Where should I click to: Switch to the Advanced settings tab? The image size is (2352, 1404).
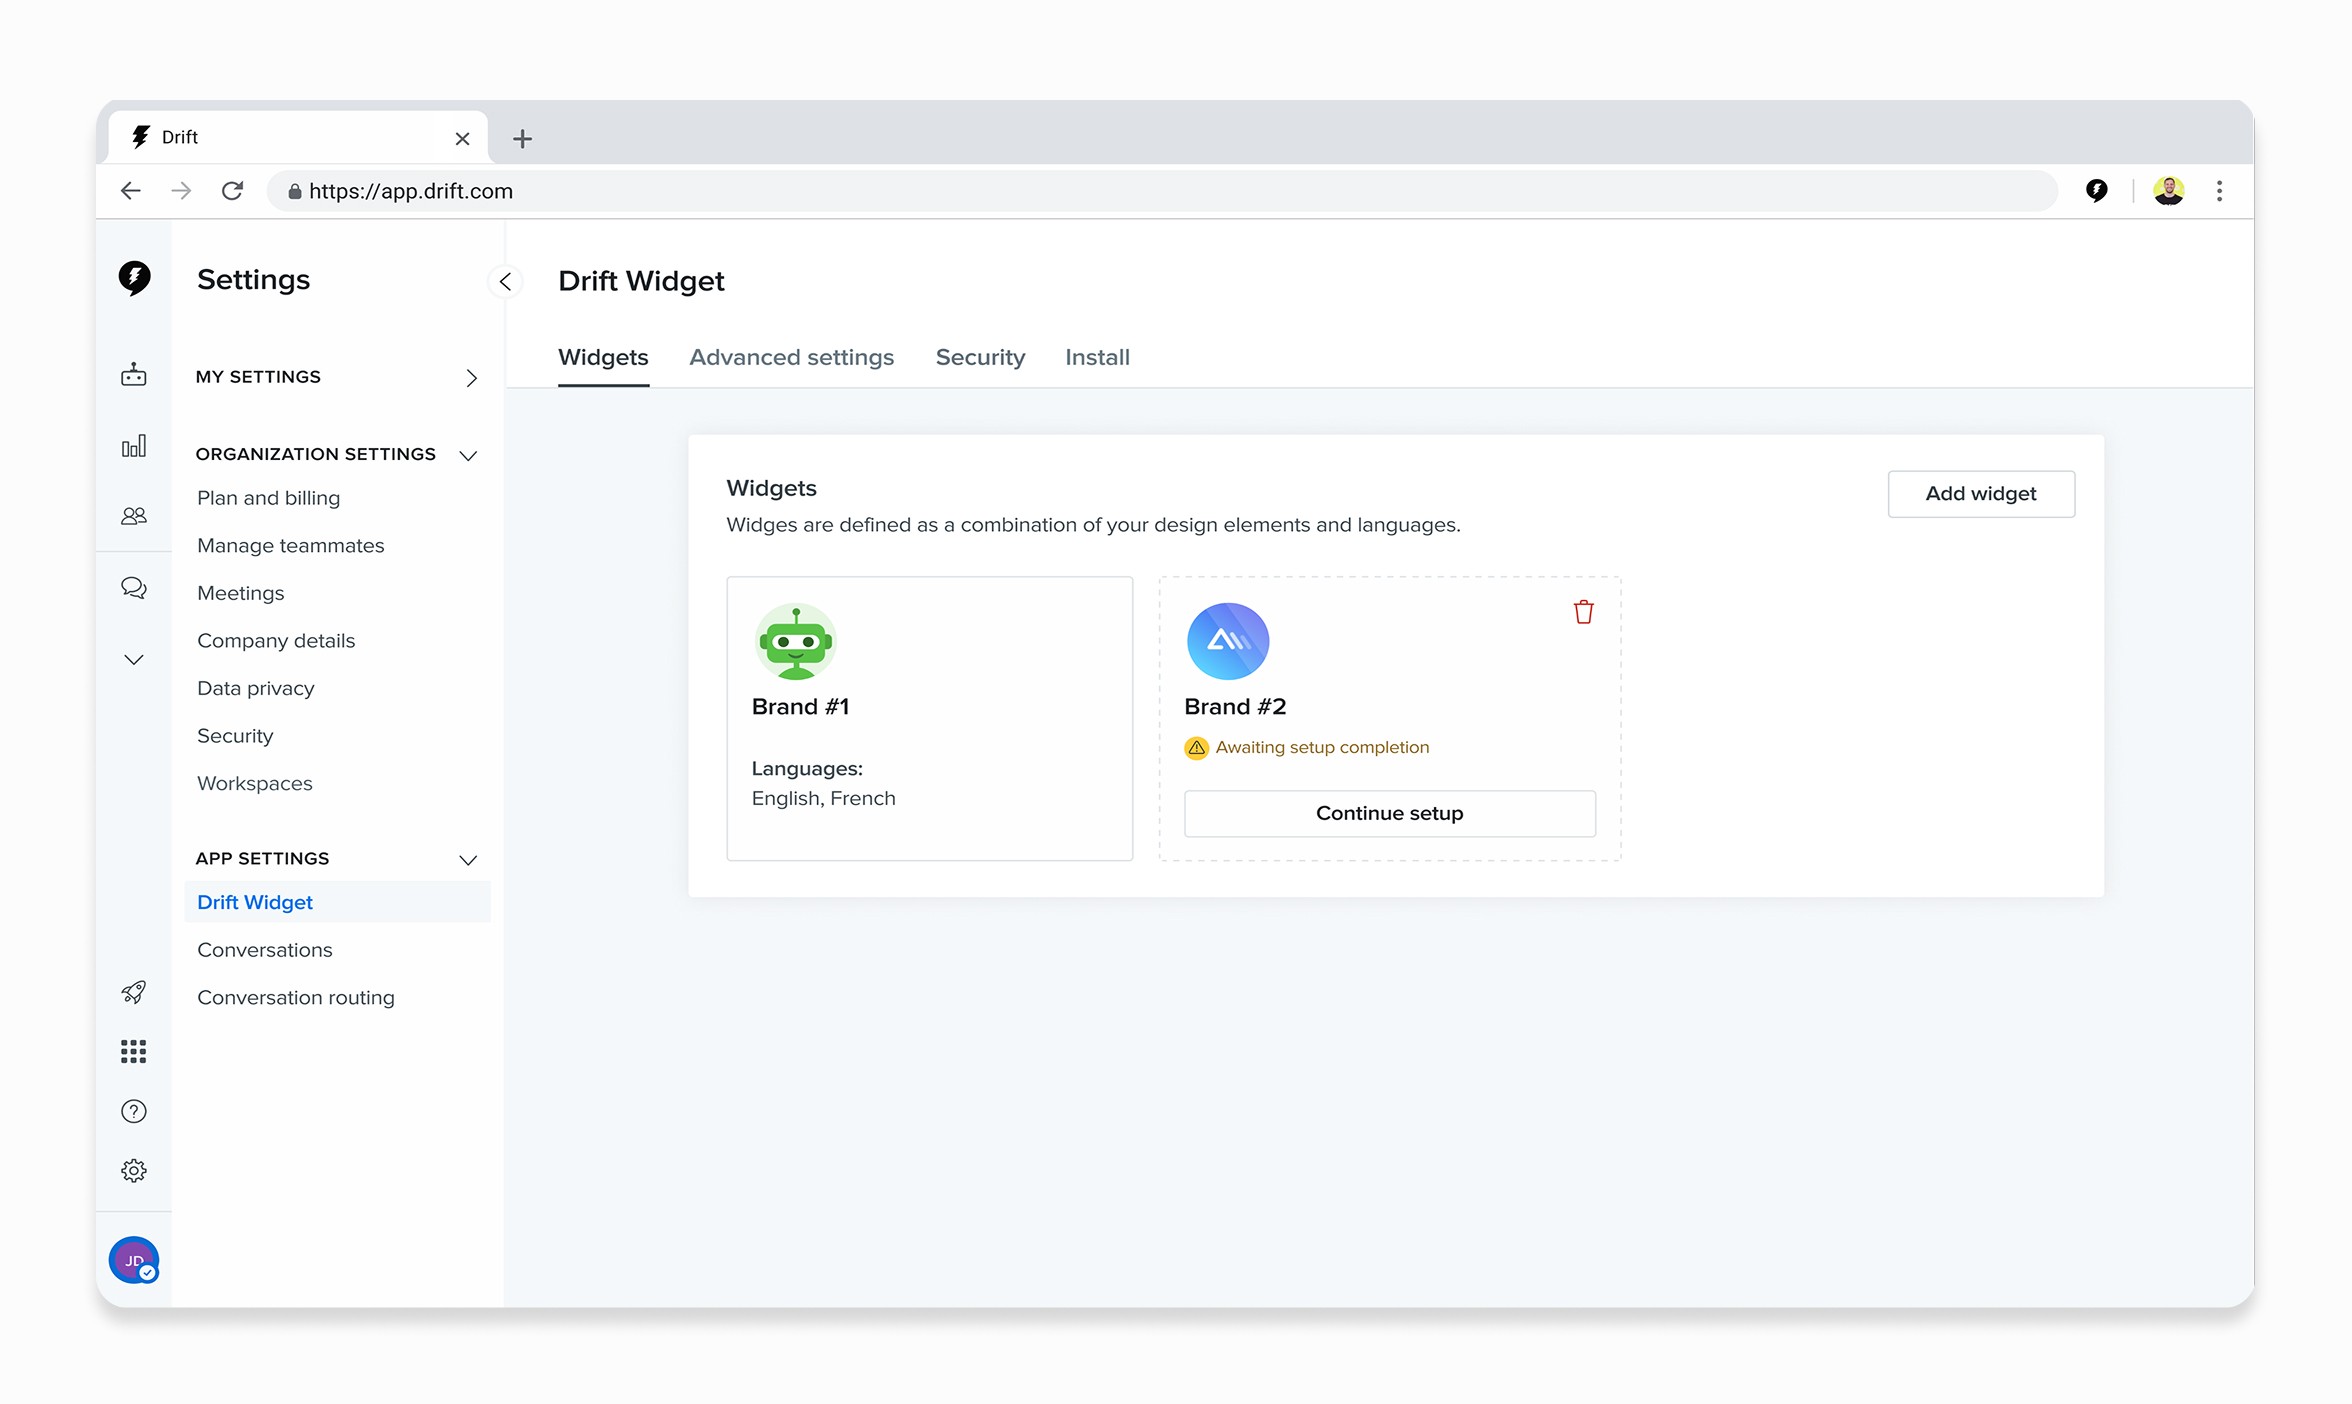tap(791, 358)
